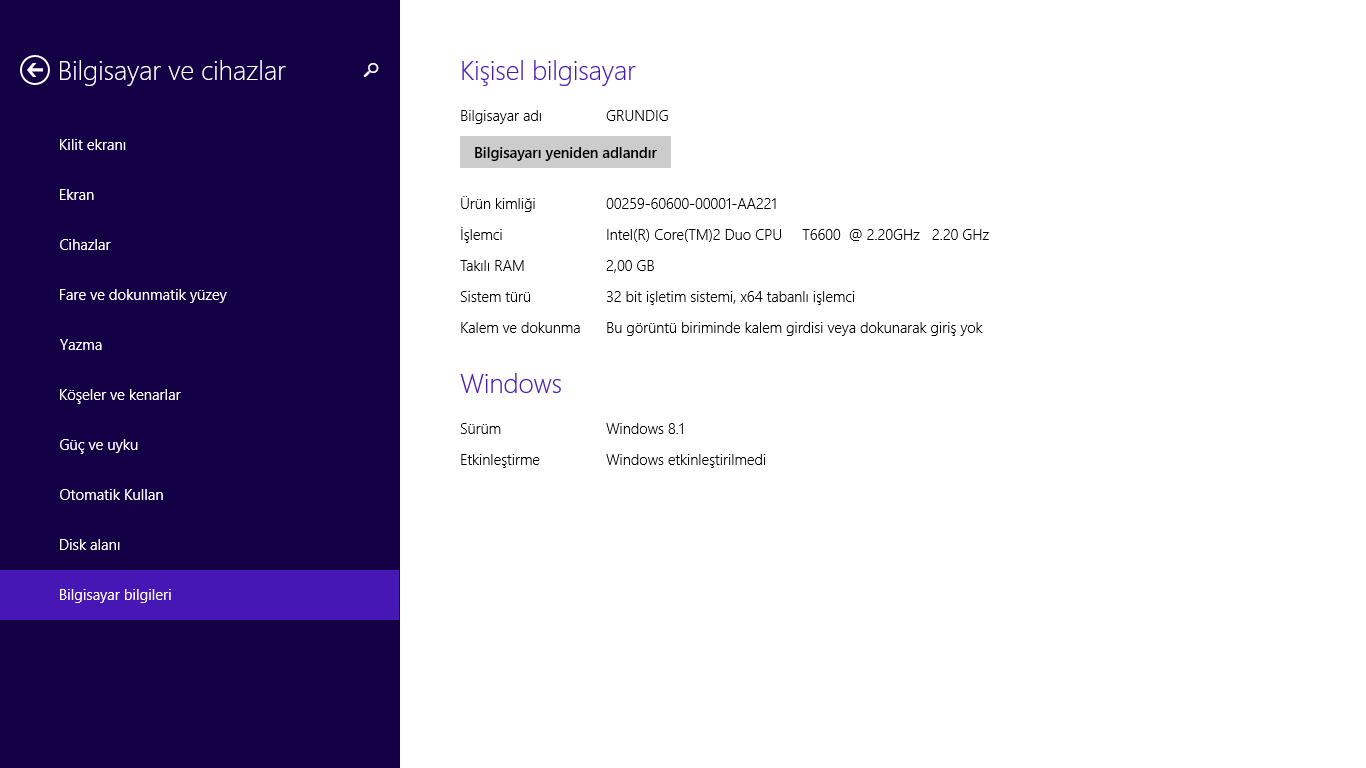Go to Cihazlar settings
1366x768 pixels.
coord(200,245)
